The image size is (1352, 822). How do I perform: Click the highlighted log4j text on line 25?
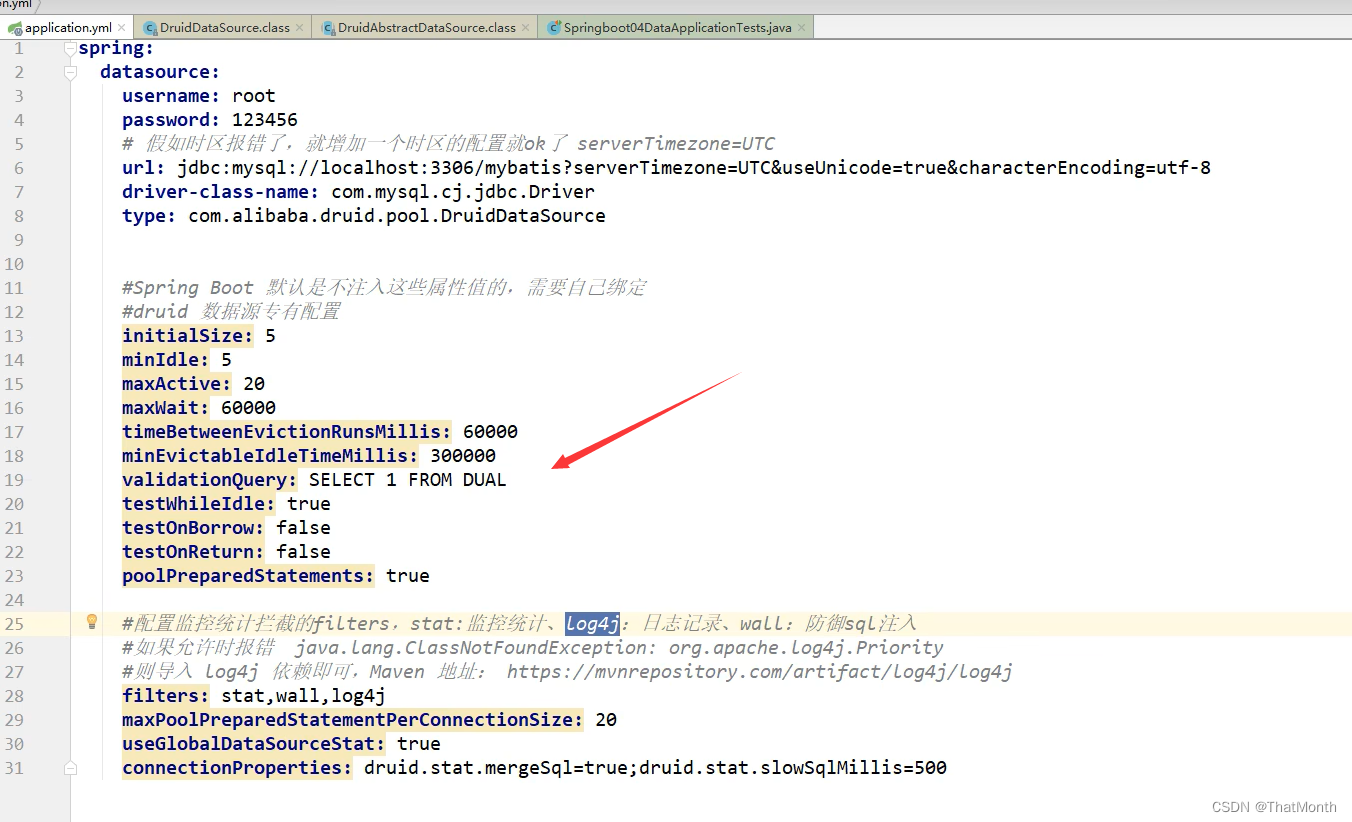tap(592, 623)
